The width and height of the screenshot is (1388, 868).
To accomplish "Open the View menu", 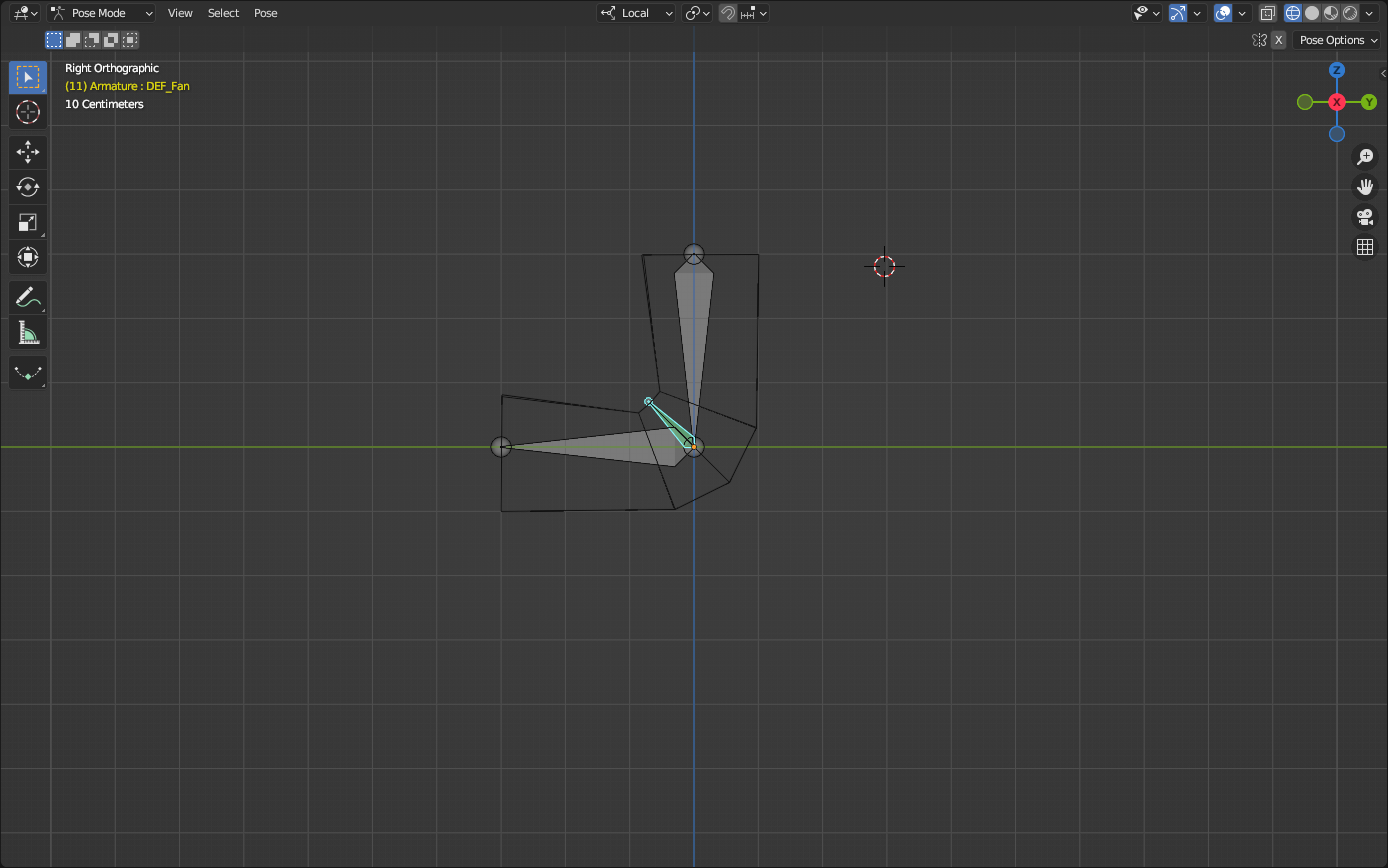I will point(180,13).
